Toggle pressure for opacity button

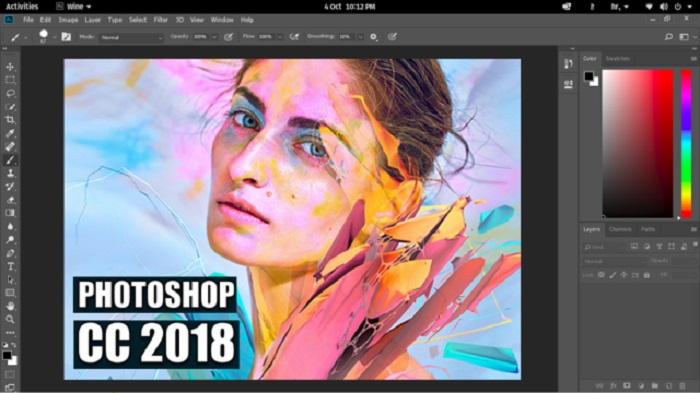228,37
